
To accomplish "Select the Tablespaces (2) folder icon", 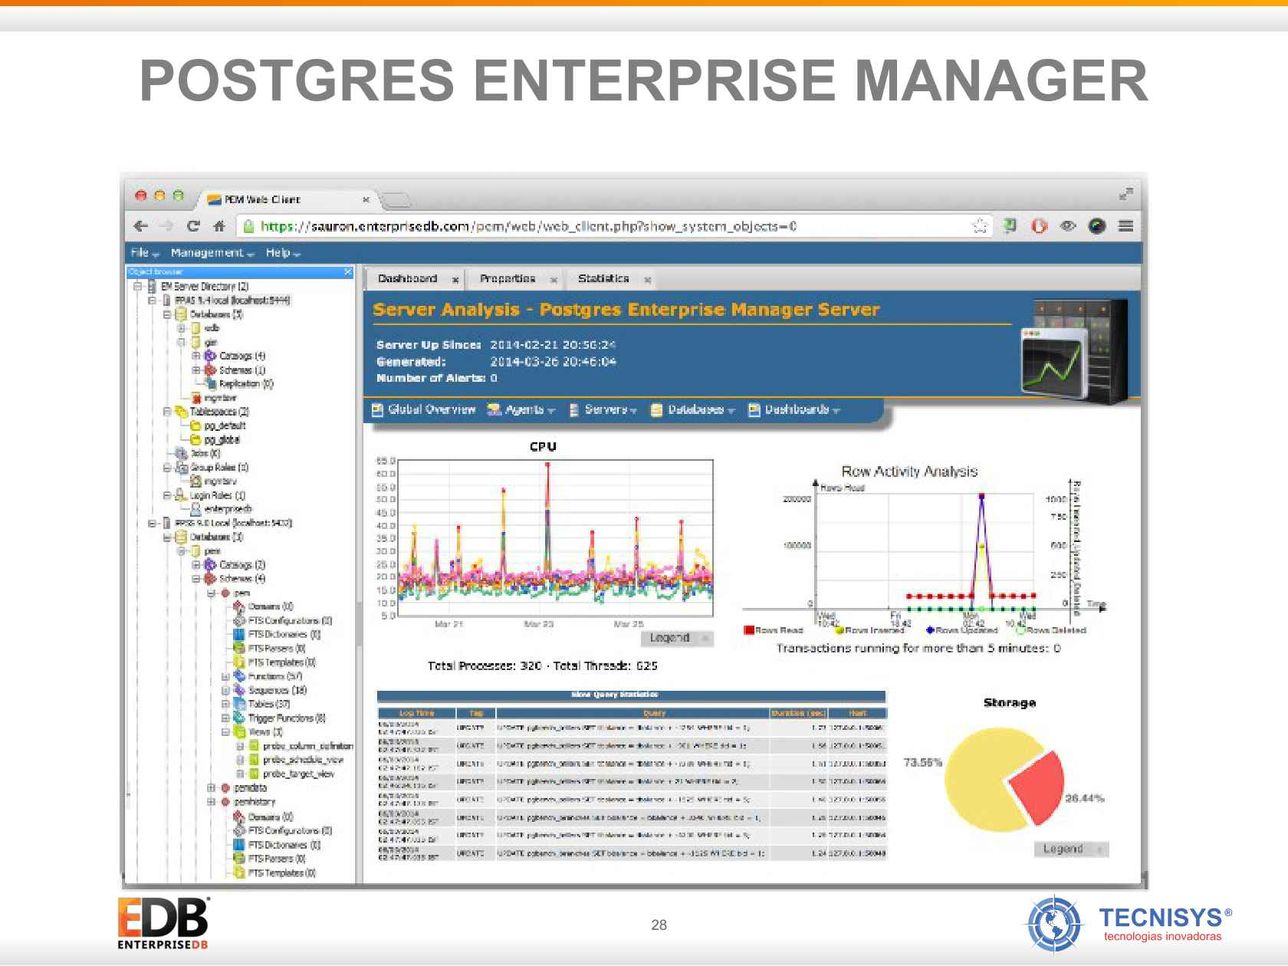I will (181, 411).
